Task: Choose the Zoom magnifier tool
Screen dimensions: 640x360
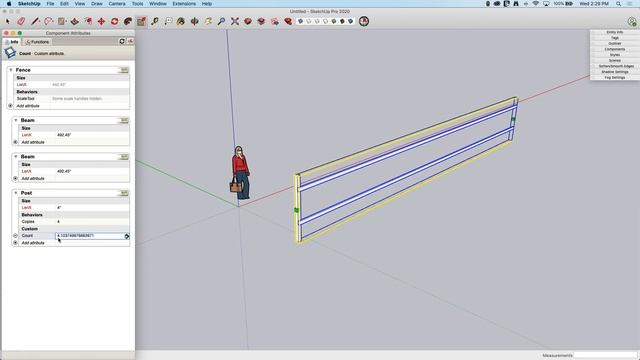Action: point(221,21)
